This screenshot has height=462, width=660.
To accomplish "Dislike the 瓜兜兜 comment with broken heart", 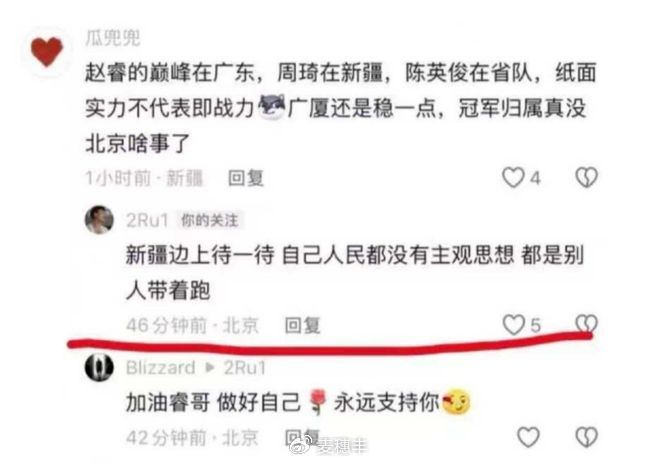I will 586,178.
